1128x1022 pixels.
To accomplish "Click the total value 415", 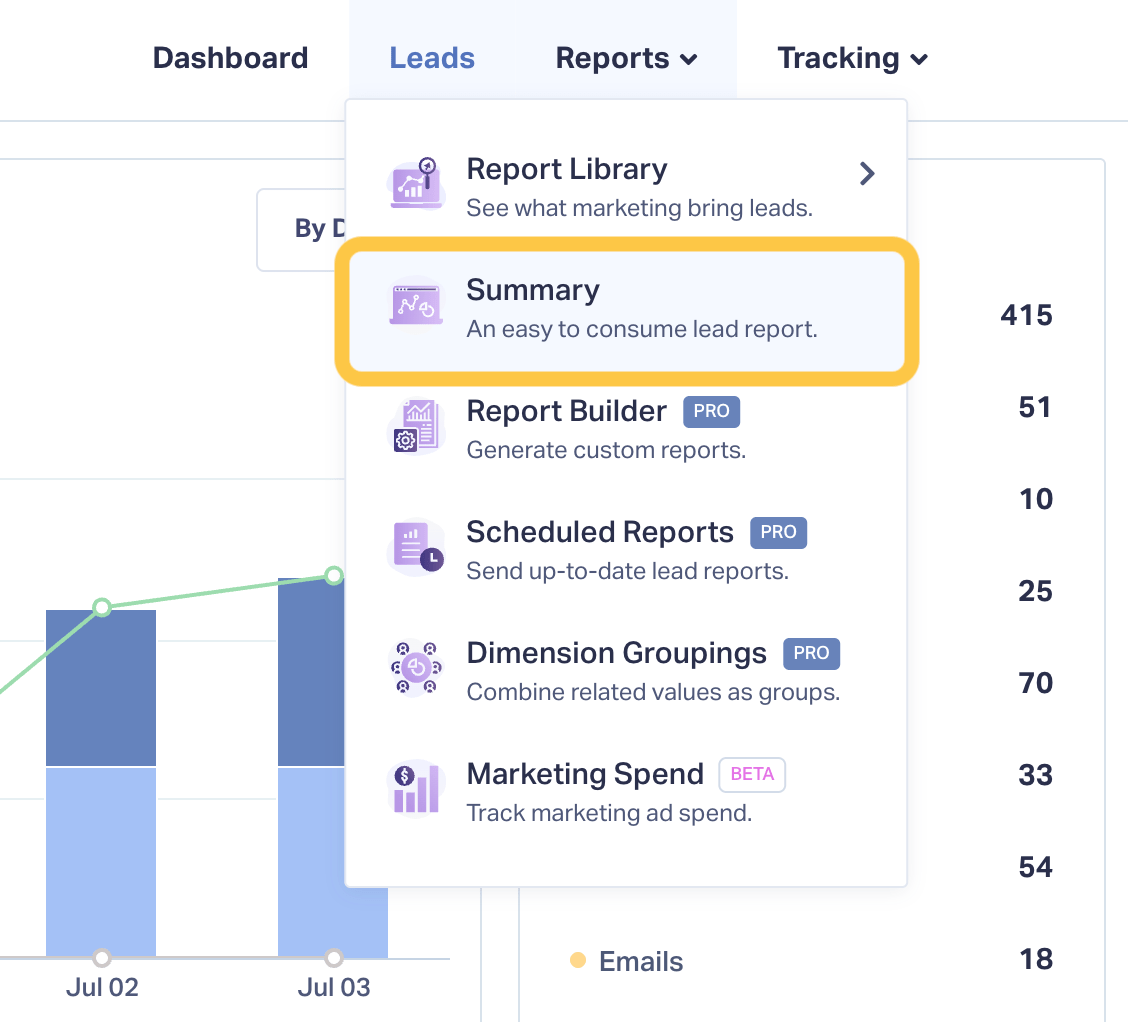I will (x=1027, y=315).
